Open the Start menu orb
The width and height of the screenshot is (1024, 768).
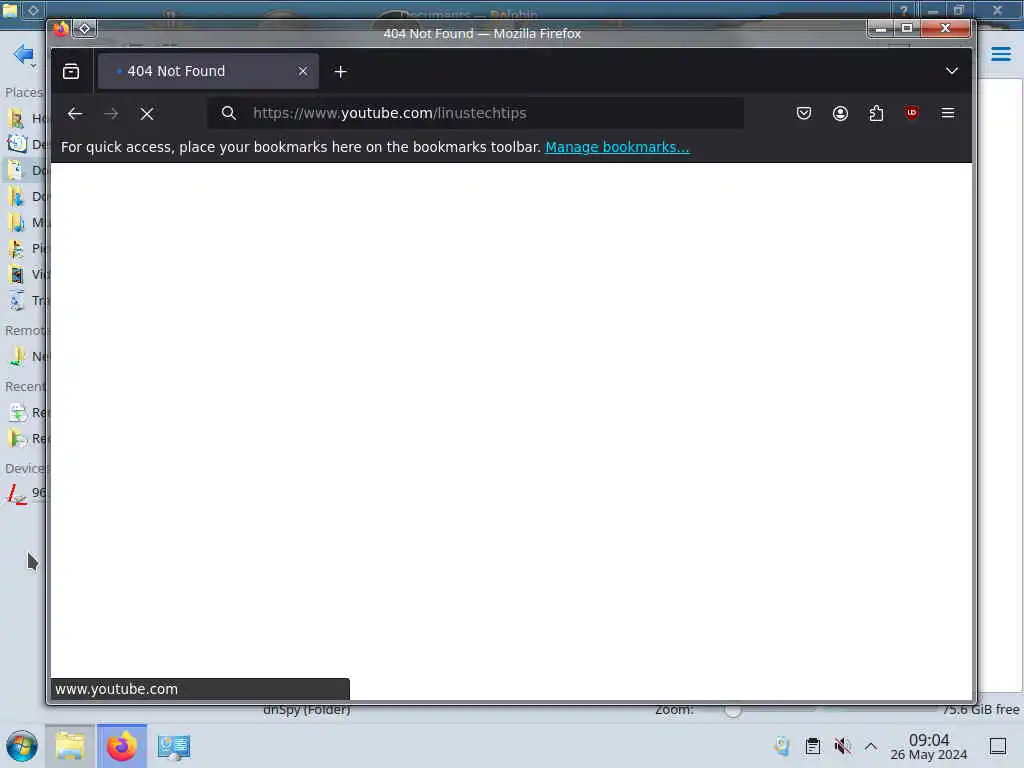pos(22,746)
